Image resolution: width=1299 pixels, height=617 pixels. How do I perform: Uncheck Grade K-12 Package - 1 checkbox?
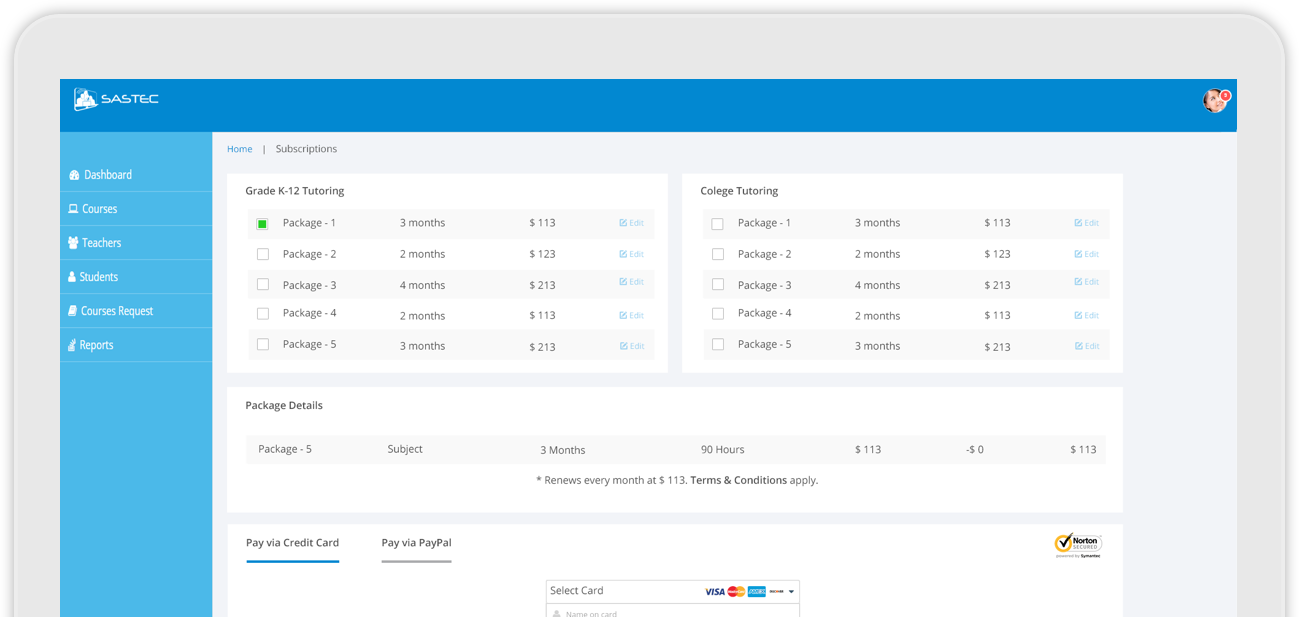tap(263, 224)
